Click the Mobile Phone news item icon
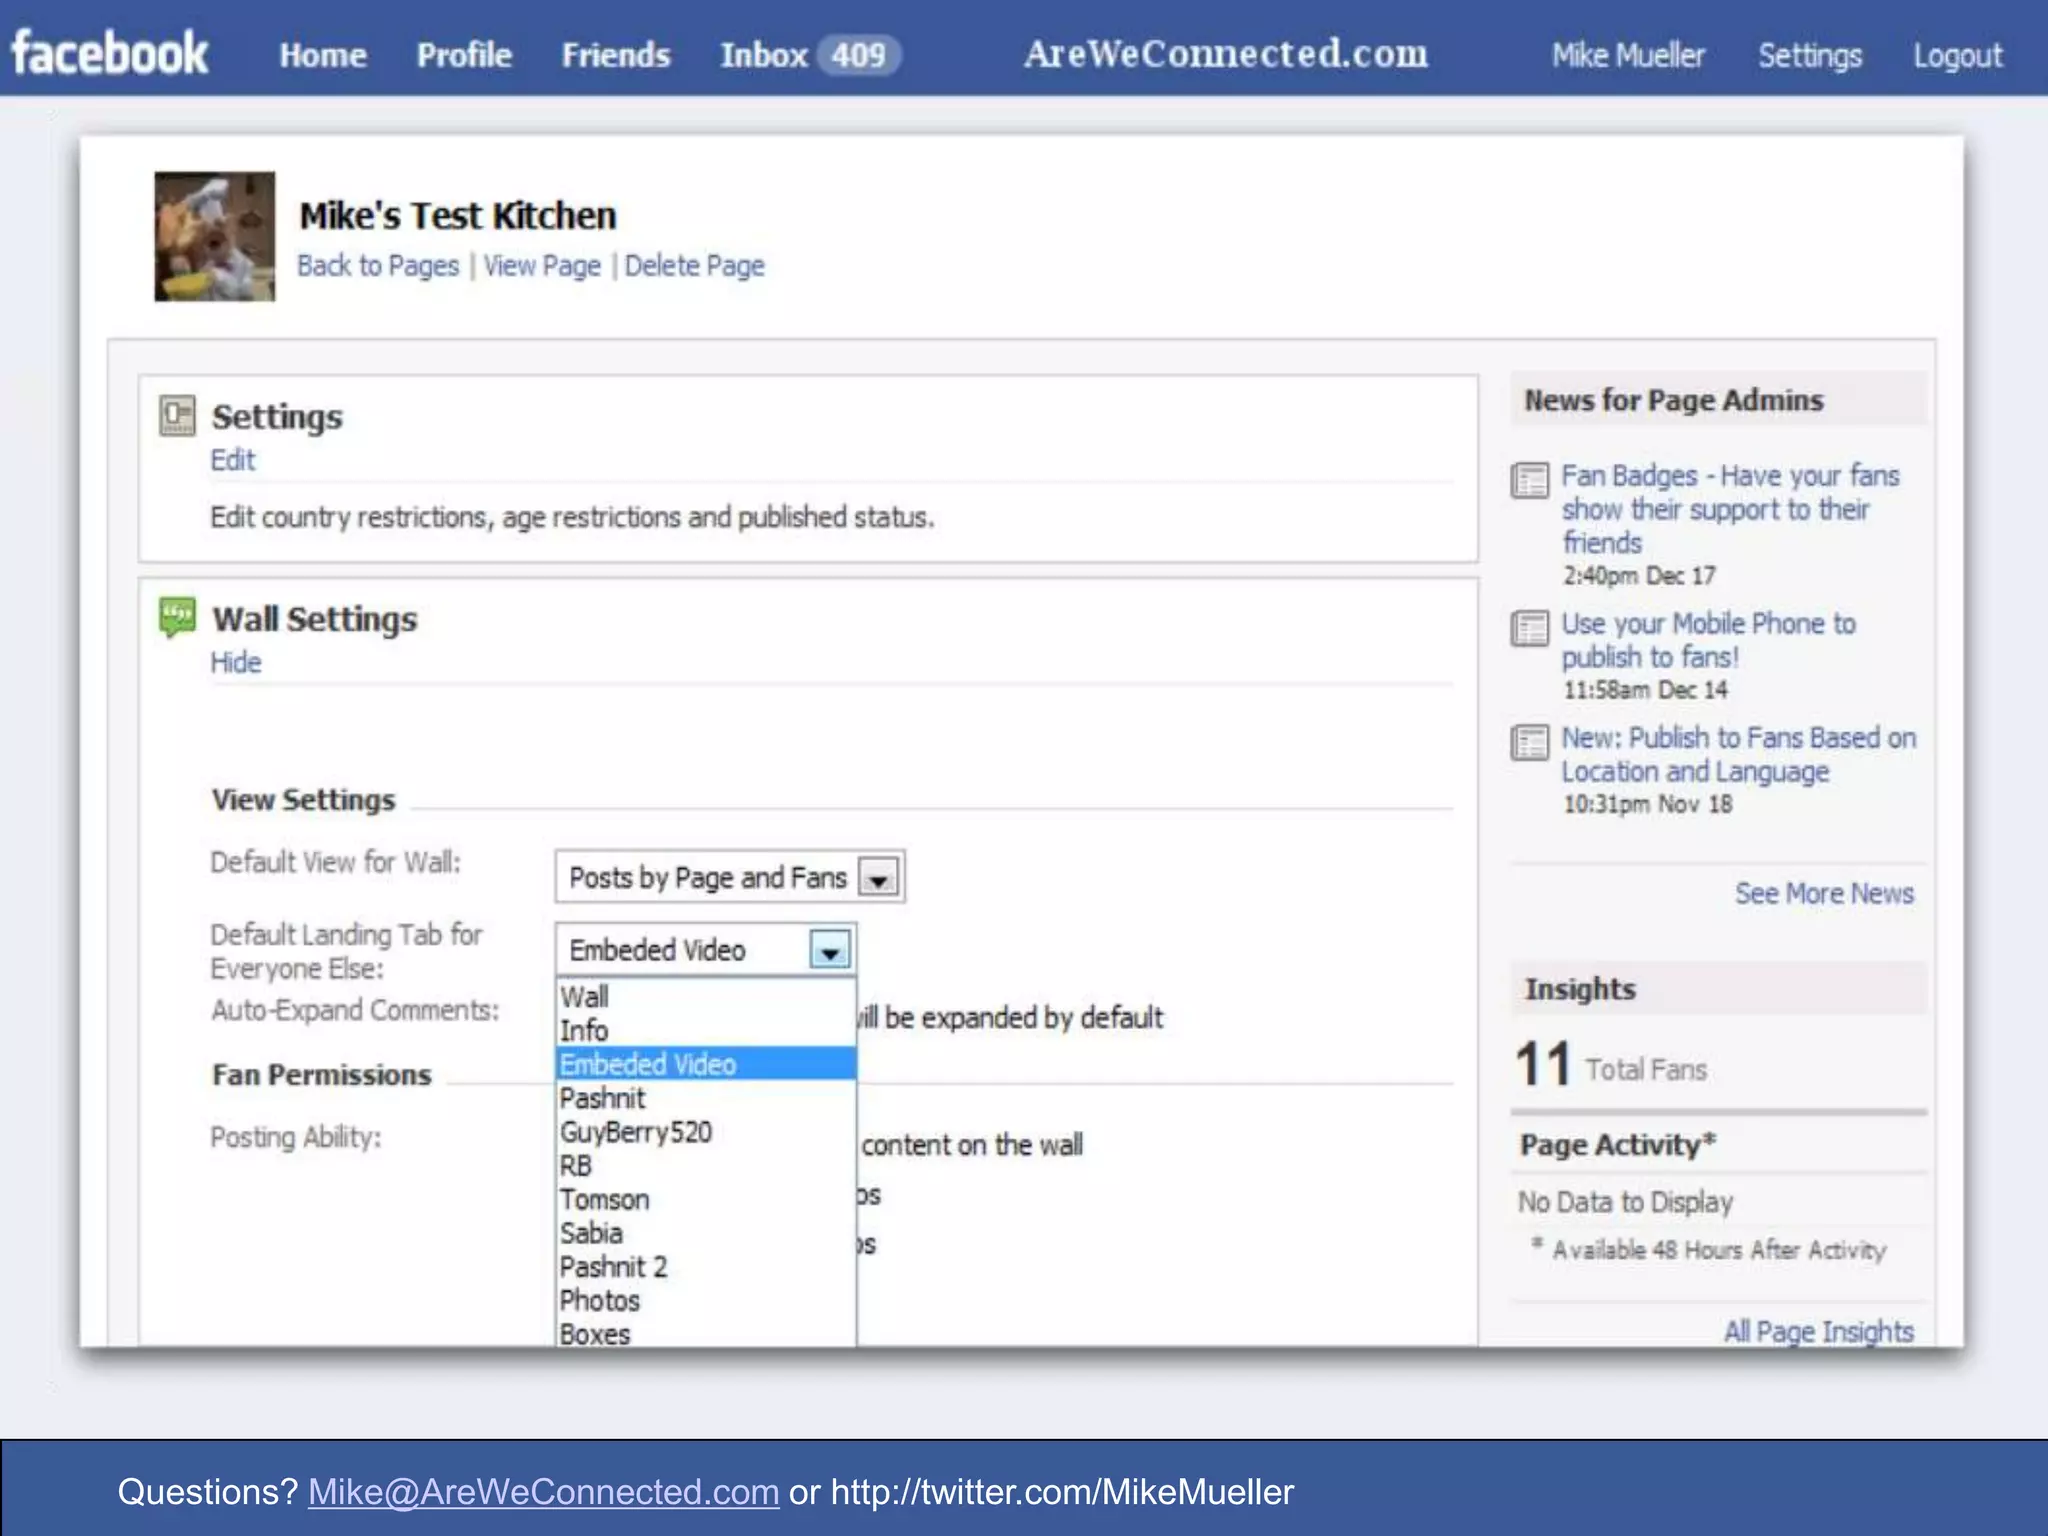 coord(1529,629)
